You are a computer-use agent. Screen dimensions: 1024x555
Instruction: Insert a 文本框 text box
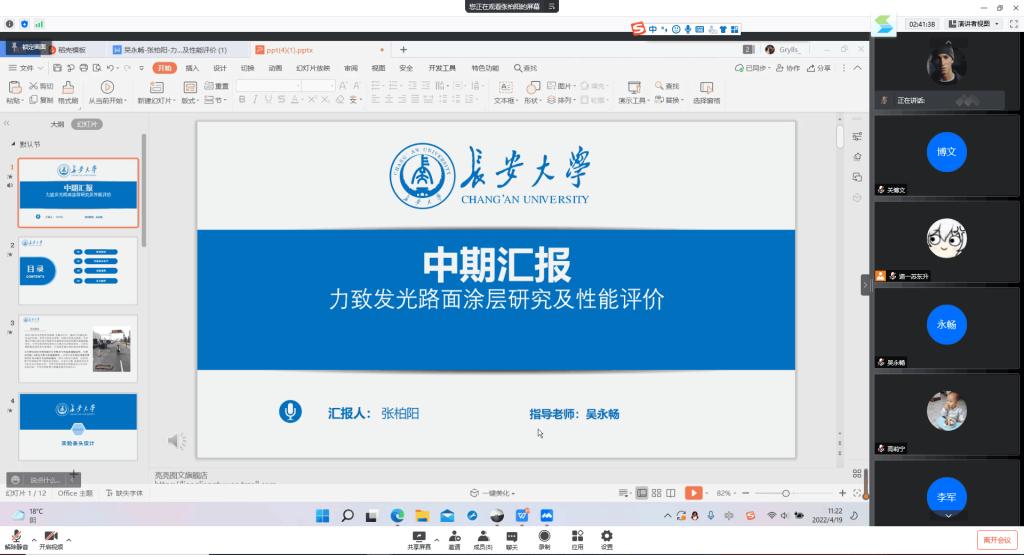click(504, 87)
